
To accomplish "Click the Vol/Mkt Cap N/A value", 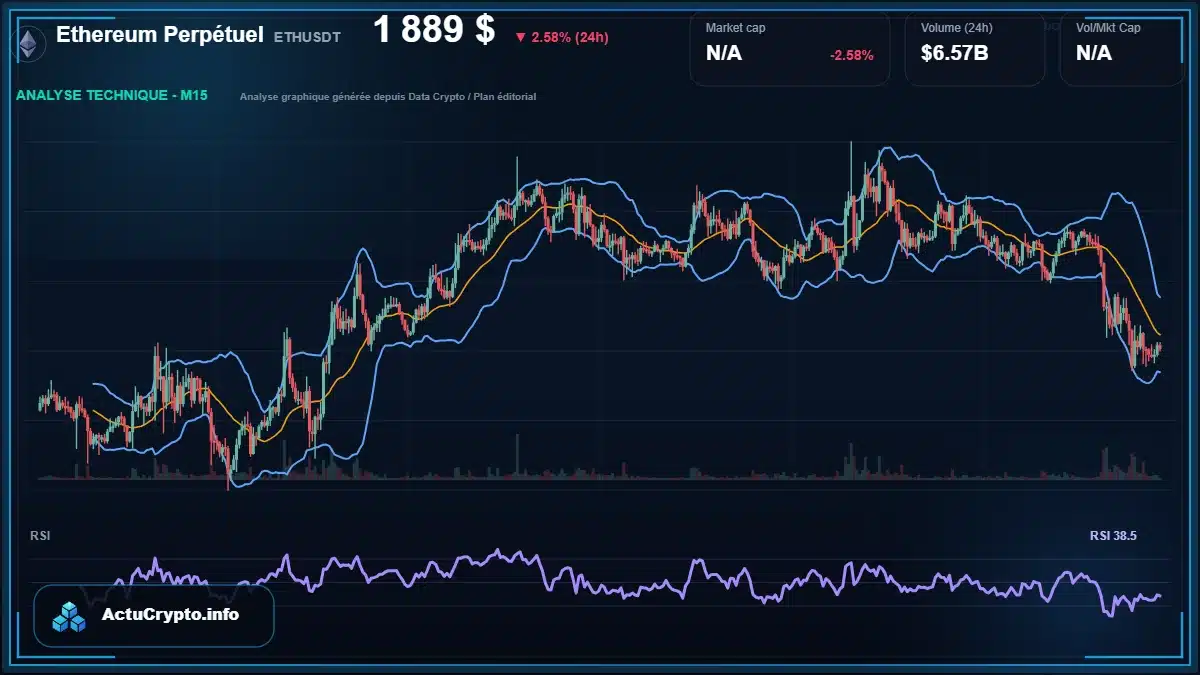I will click(1094, 54).
